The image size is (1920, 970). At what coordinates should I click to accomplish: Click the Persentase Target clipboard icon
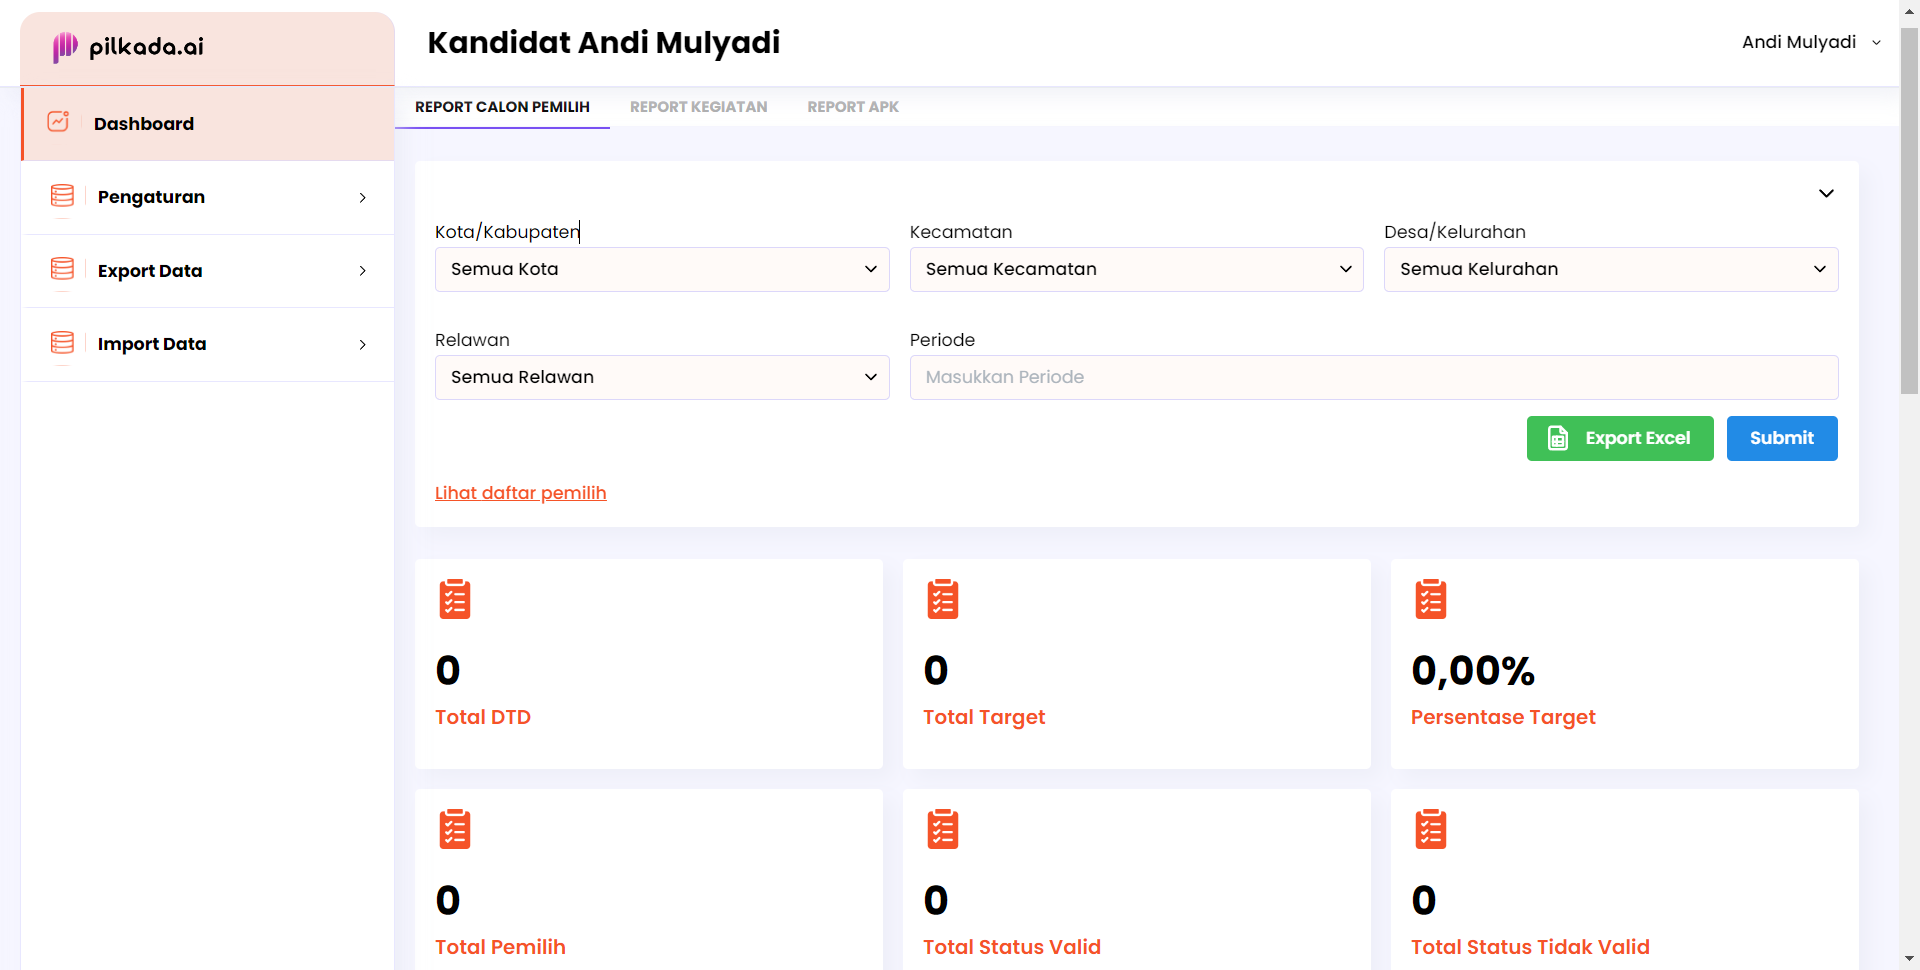(x=1431, y=599)
